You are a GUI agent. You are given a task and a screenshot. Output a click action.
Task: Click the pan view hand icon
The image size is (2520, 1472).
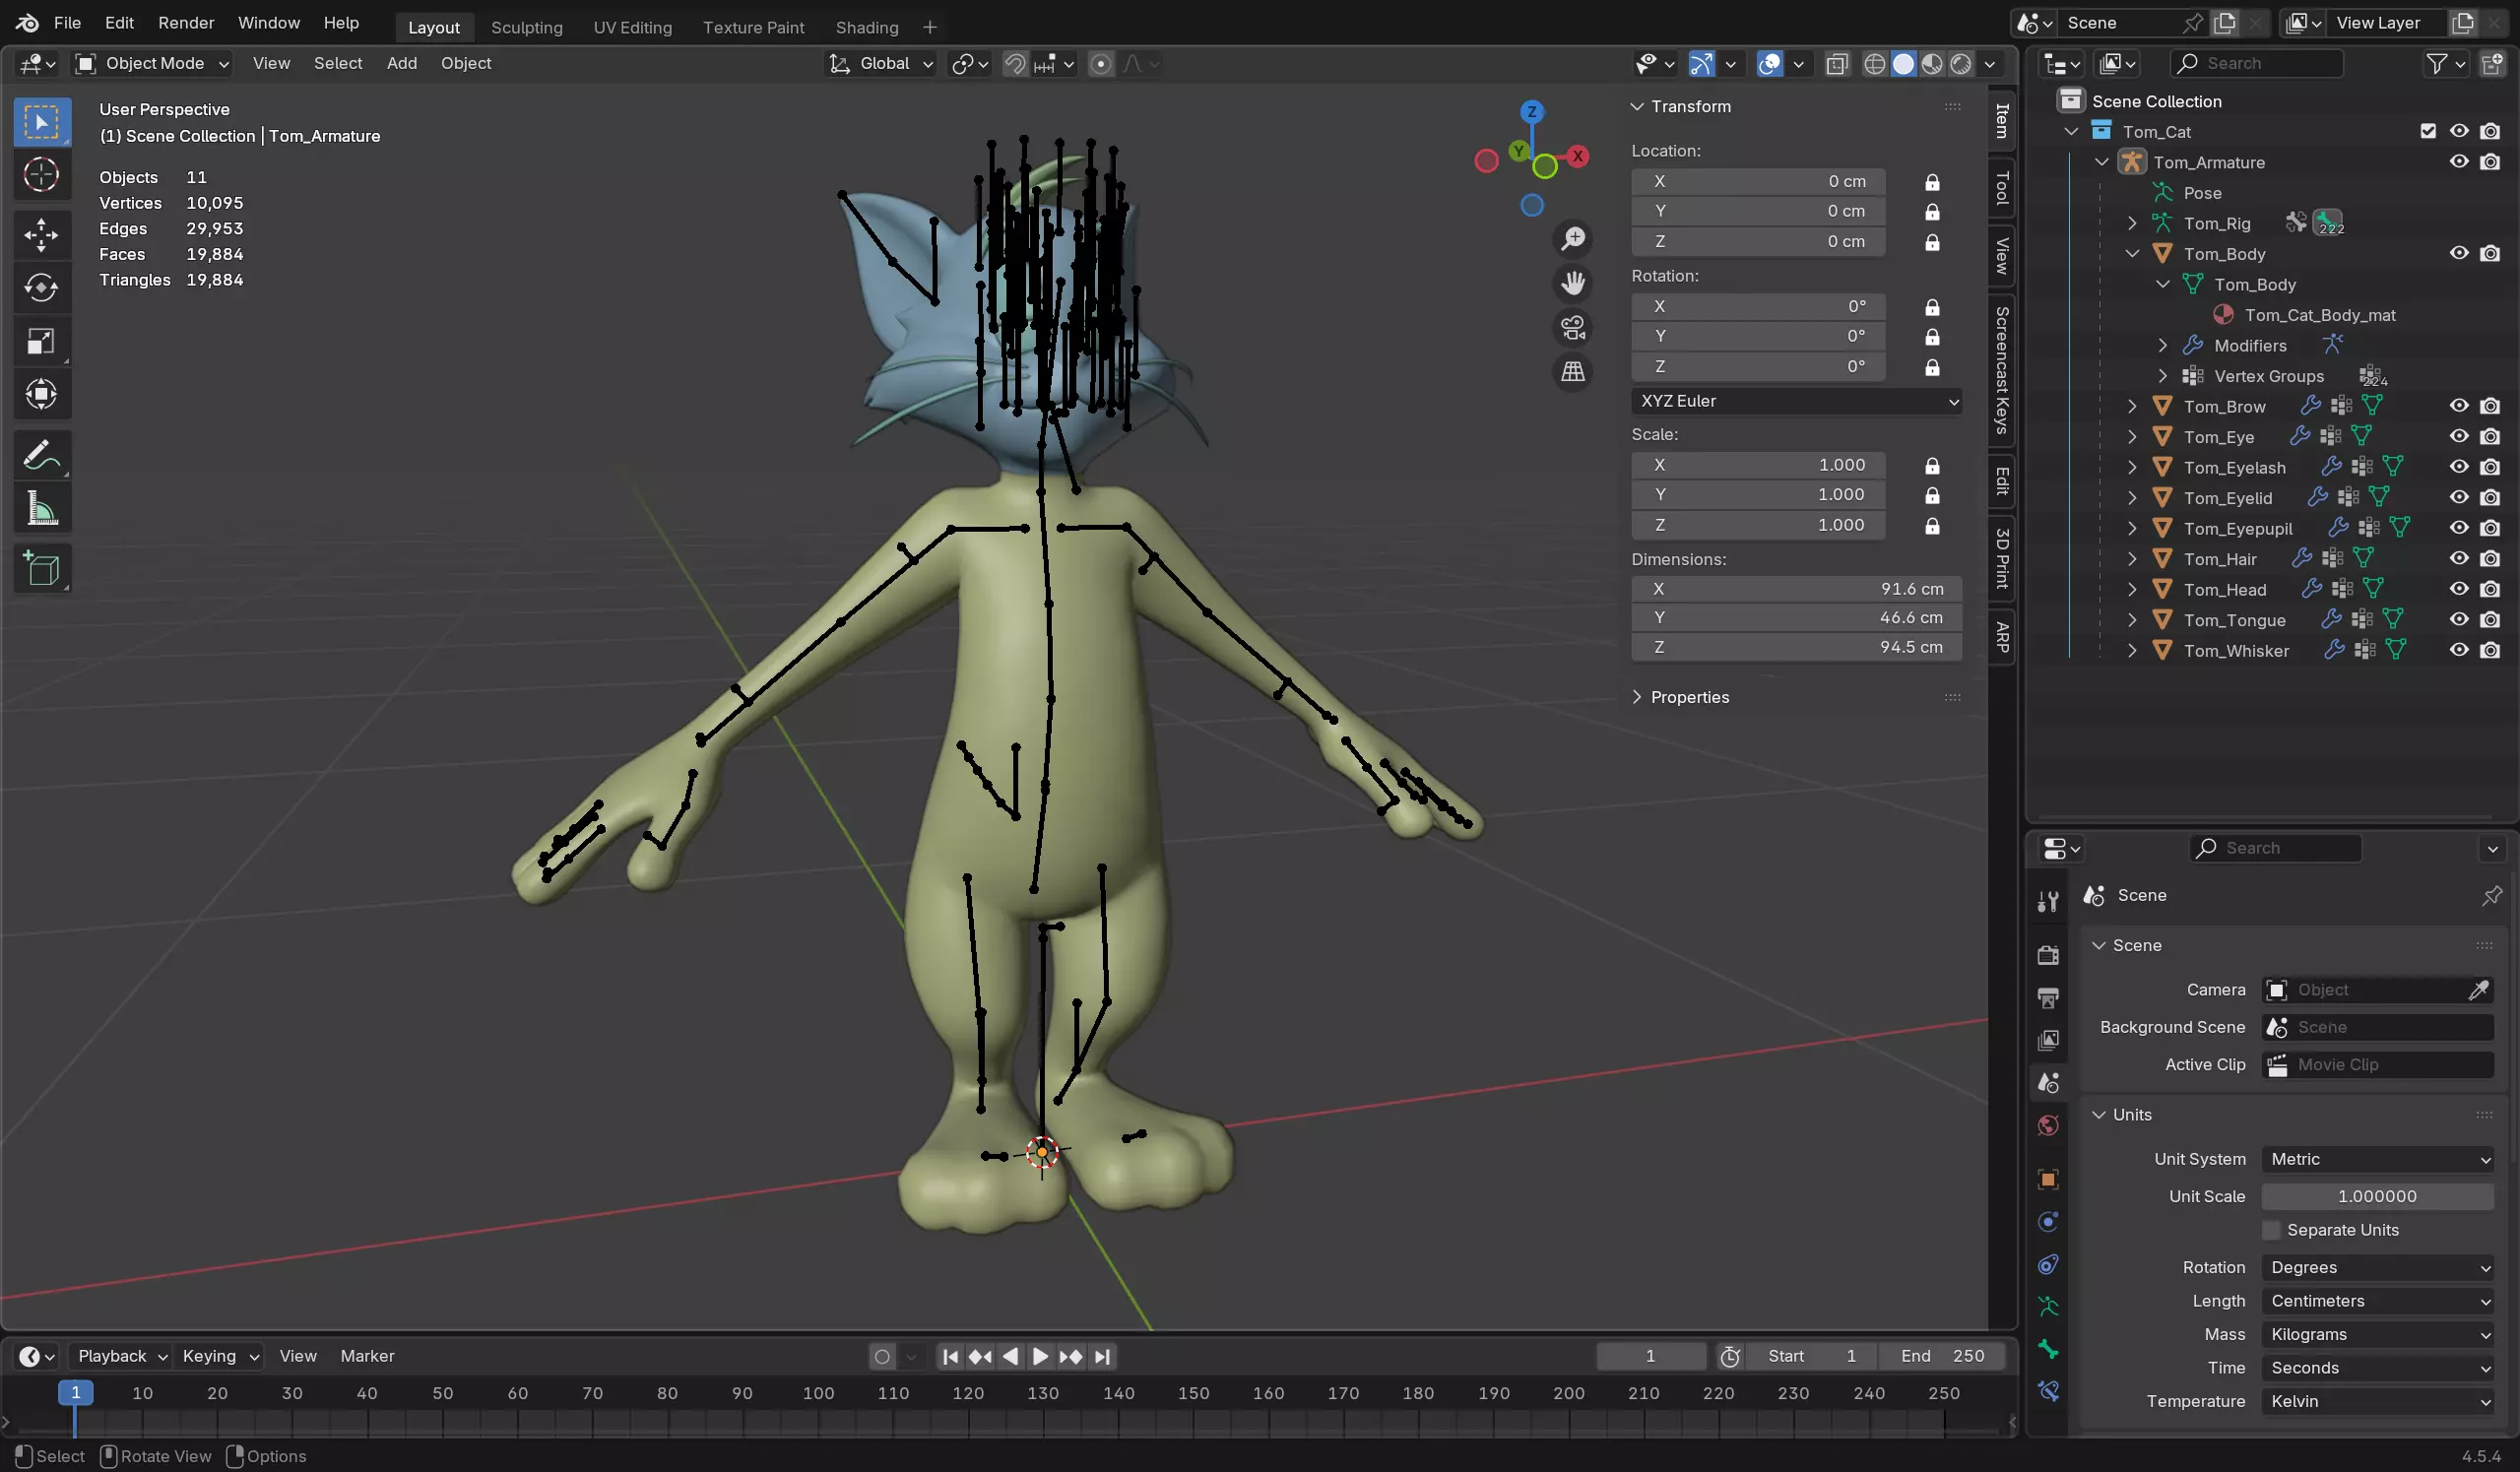[x=1573, y=283]
